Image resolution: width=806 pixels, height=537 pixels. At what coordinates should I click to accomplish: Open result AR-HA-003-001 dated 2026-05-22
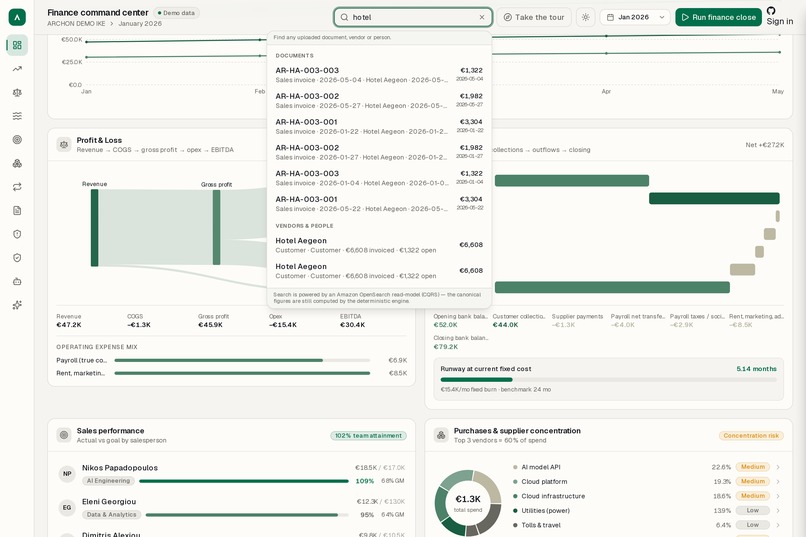point(379,203)
